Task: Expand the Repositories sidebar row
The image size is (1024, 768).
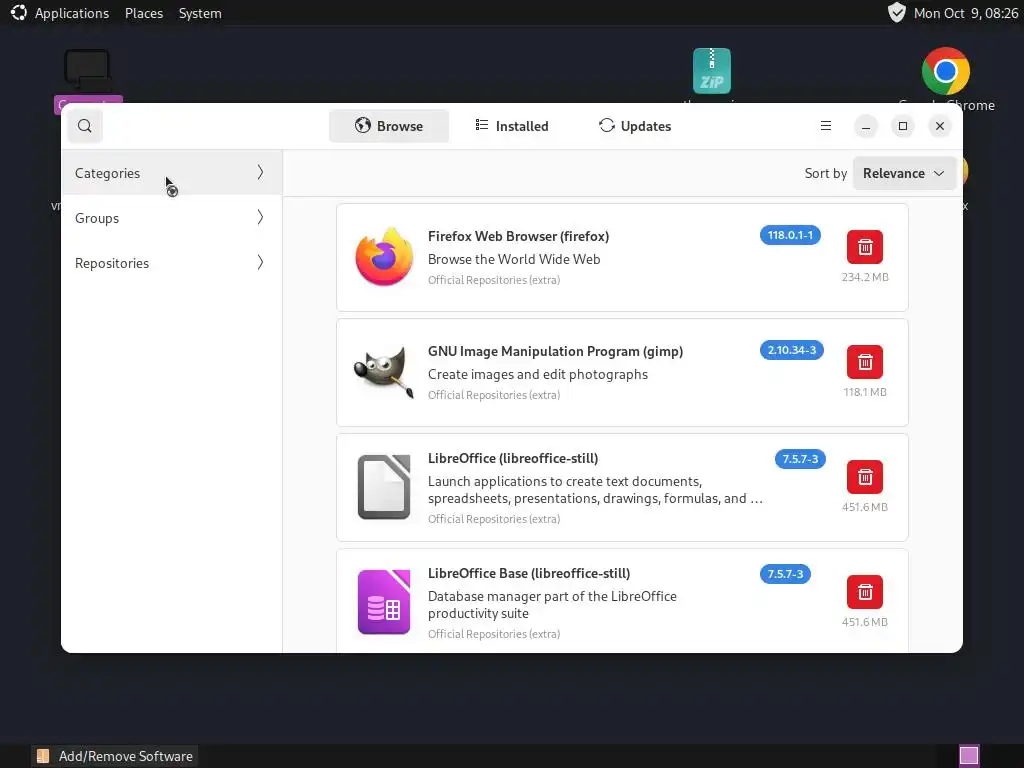Action: (x=172, y=263)
